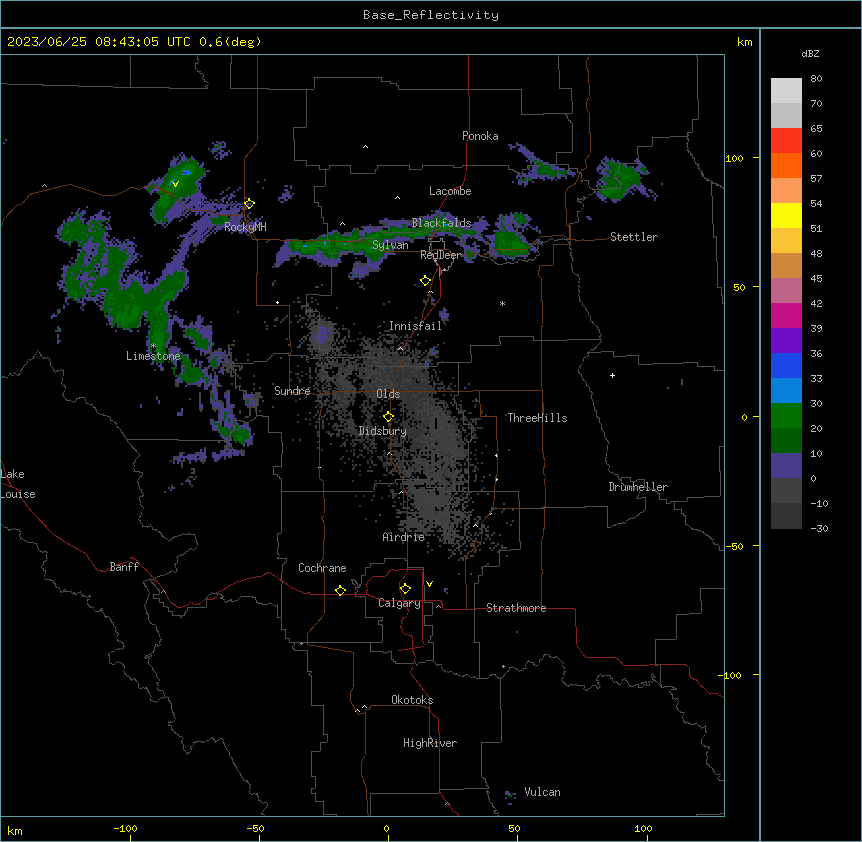Screen dimensions: 862x842
Task: Select the Didsbury town label
Action: click(383, 431)
